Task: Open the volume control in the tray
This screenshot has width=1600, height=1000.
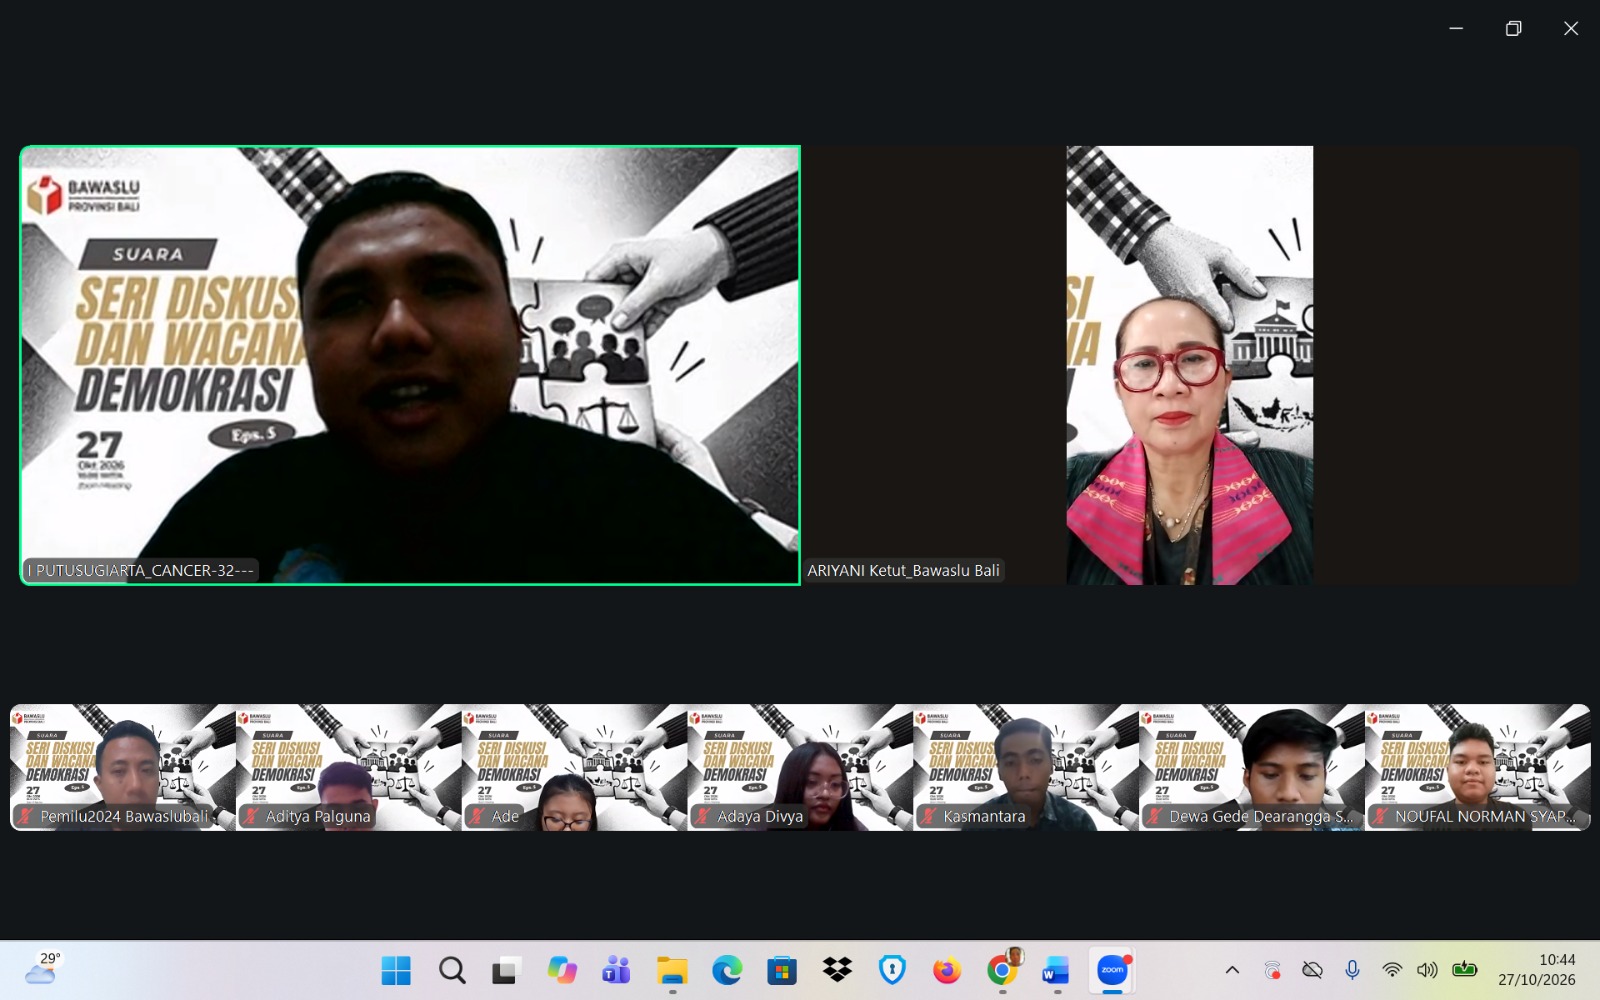Action: pyautogui.click(x=1427, y=970)
